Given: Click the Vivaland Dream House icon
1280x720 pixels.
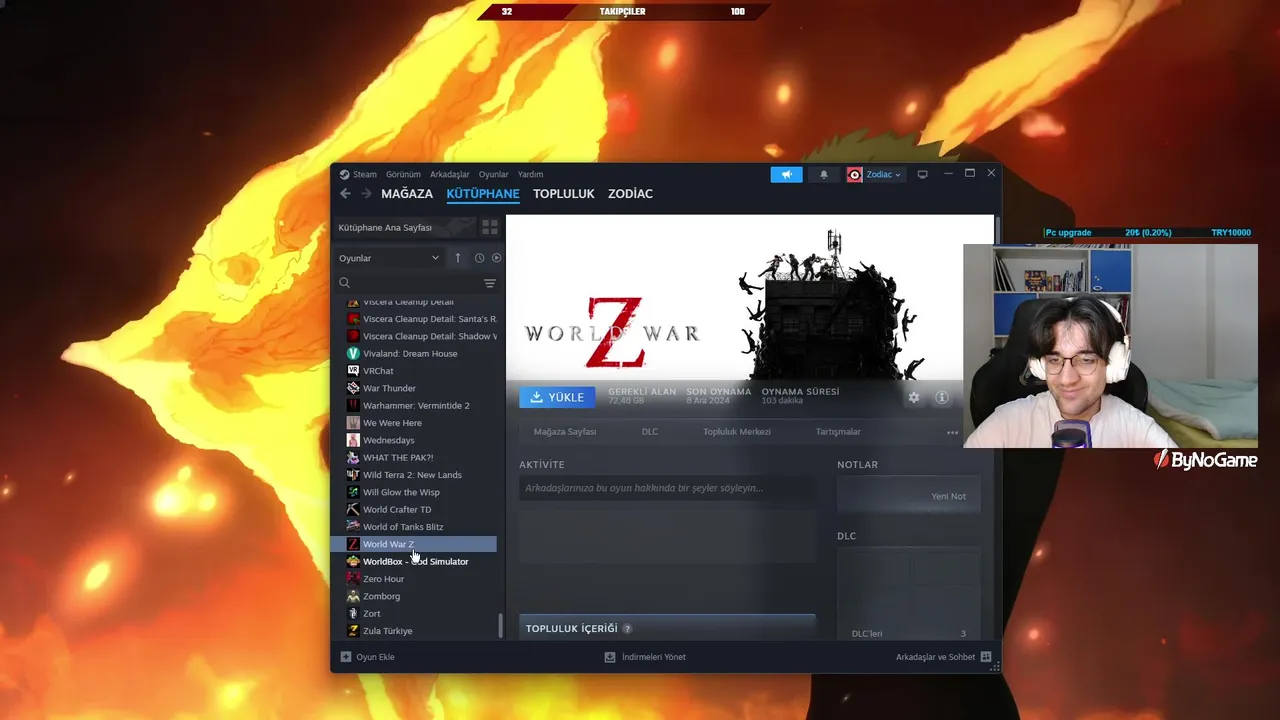Looking at the screenshot, I should (x=353, y=354).
